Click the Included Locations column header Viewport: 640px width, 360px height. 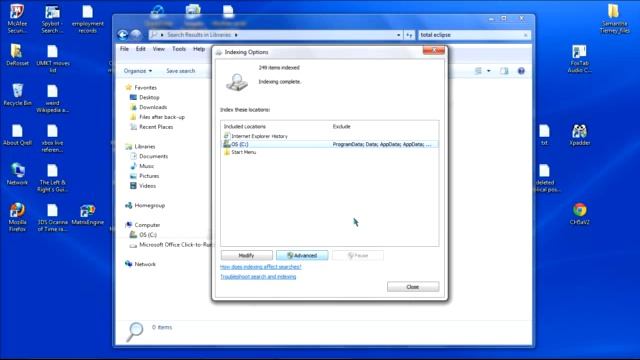click(x=244, y=127)
